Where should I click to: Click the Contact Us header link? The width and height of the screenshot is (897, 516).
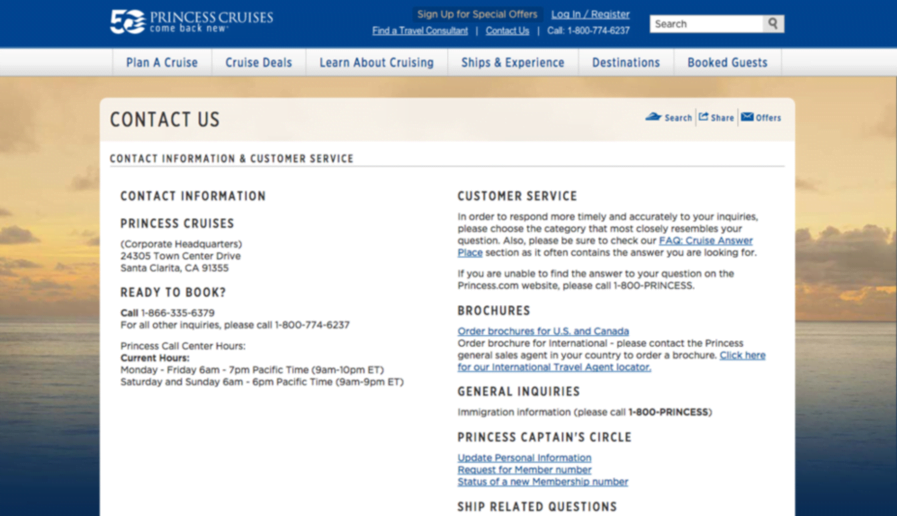coord(507,31)
